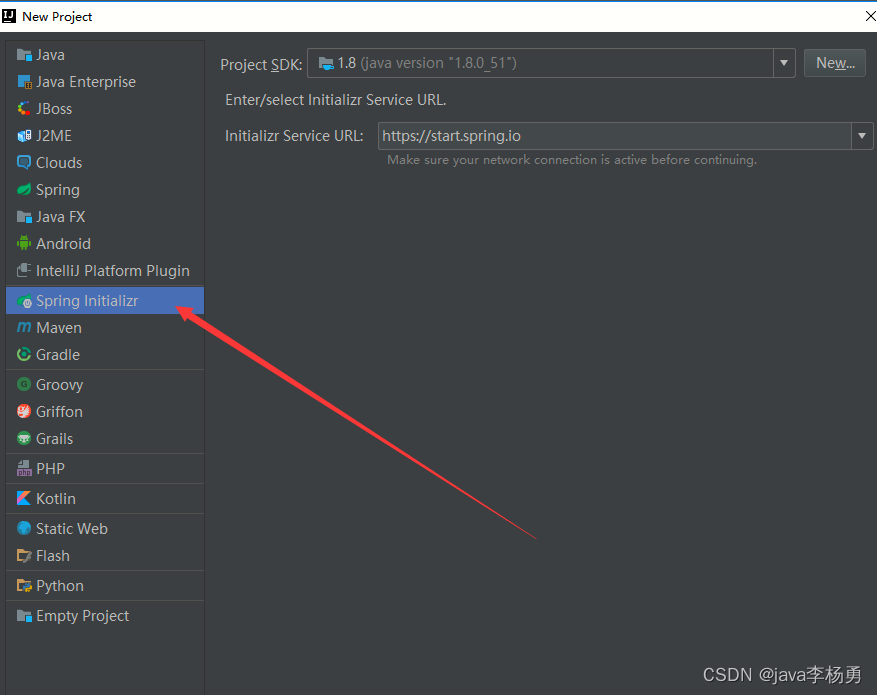Click the Griffon red icon

tap(24, 412)
